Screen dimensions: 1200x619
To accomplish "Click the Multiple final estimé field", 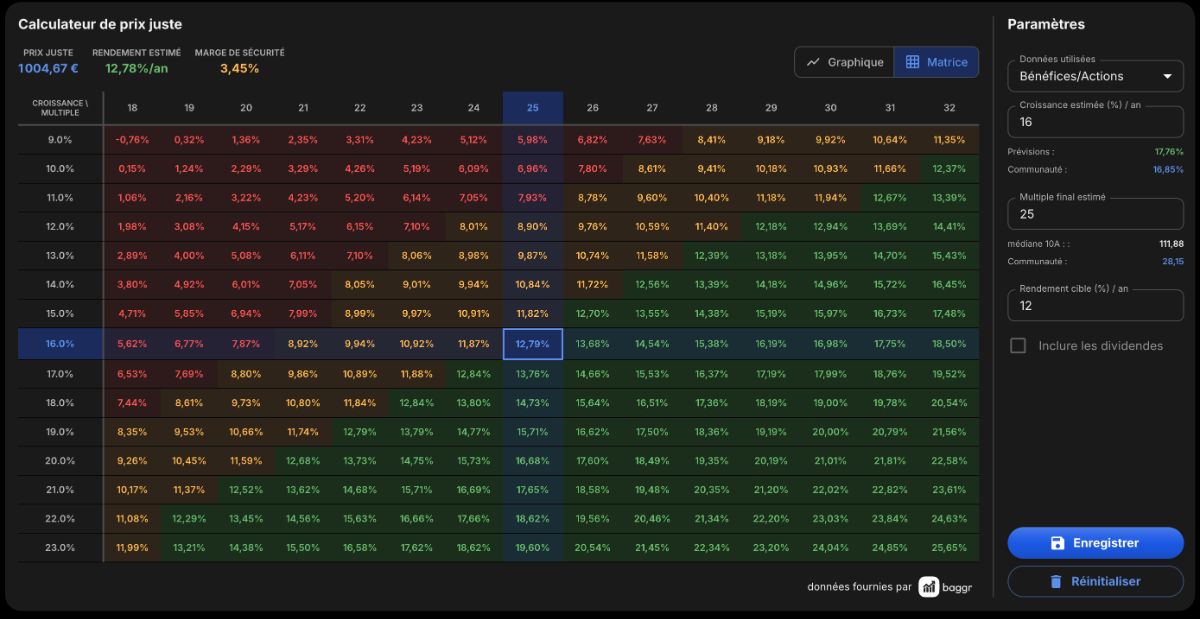I will coord(1095,214).
